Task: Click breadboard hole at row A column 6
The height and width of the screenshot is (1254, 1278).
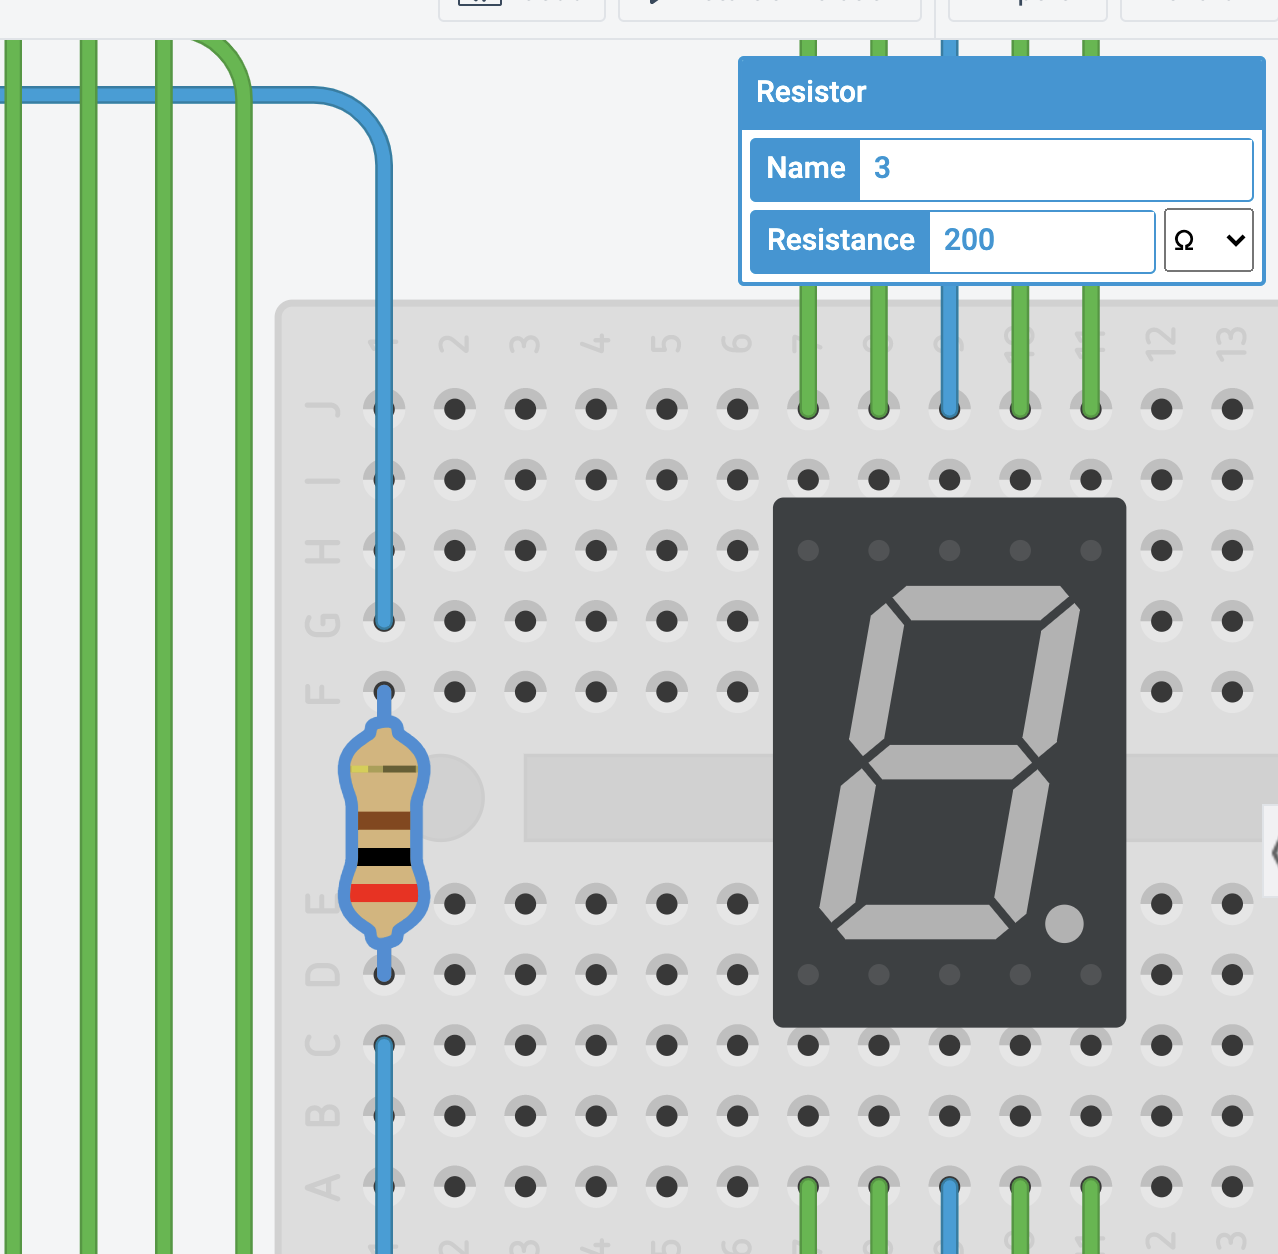Action: tap(738, 1187)
